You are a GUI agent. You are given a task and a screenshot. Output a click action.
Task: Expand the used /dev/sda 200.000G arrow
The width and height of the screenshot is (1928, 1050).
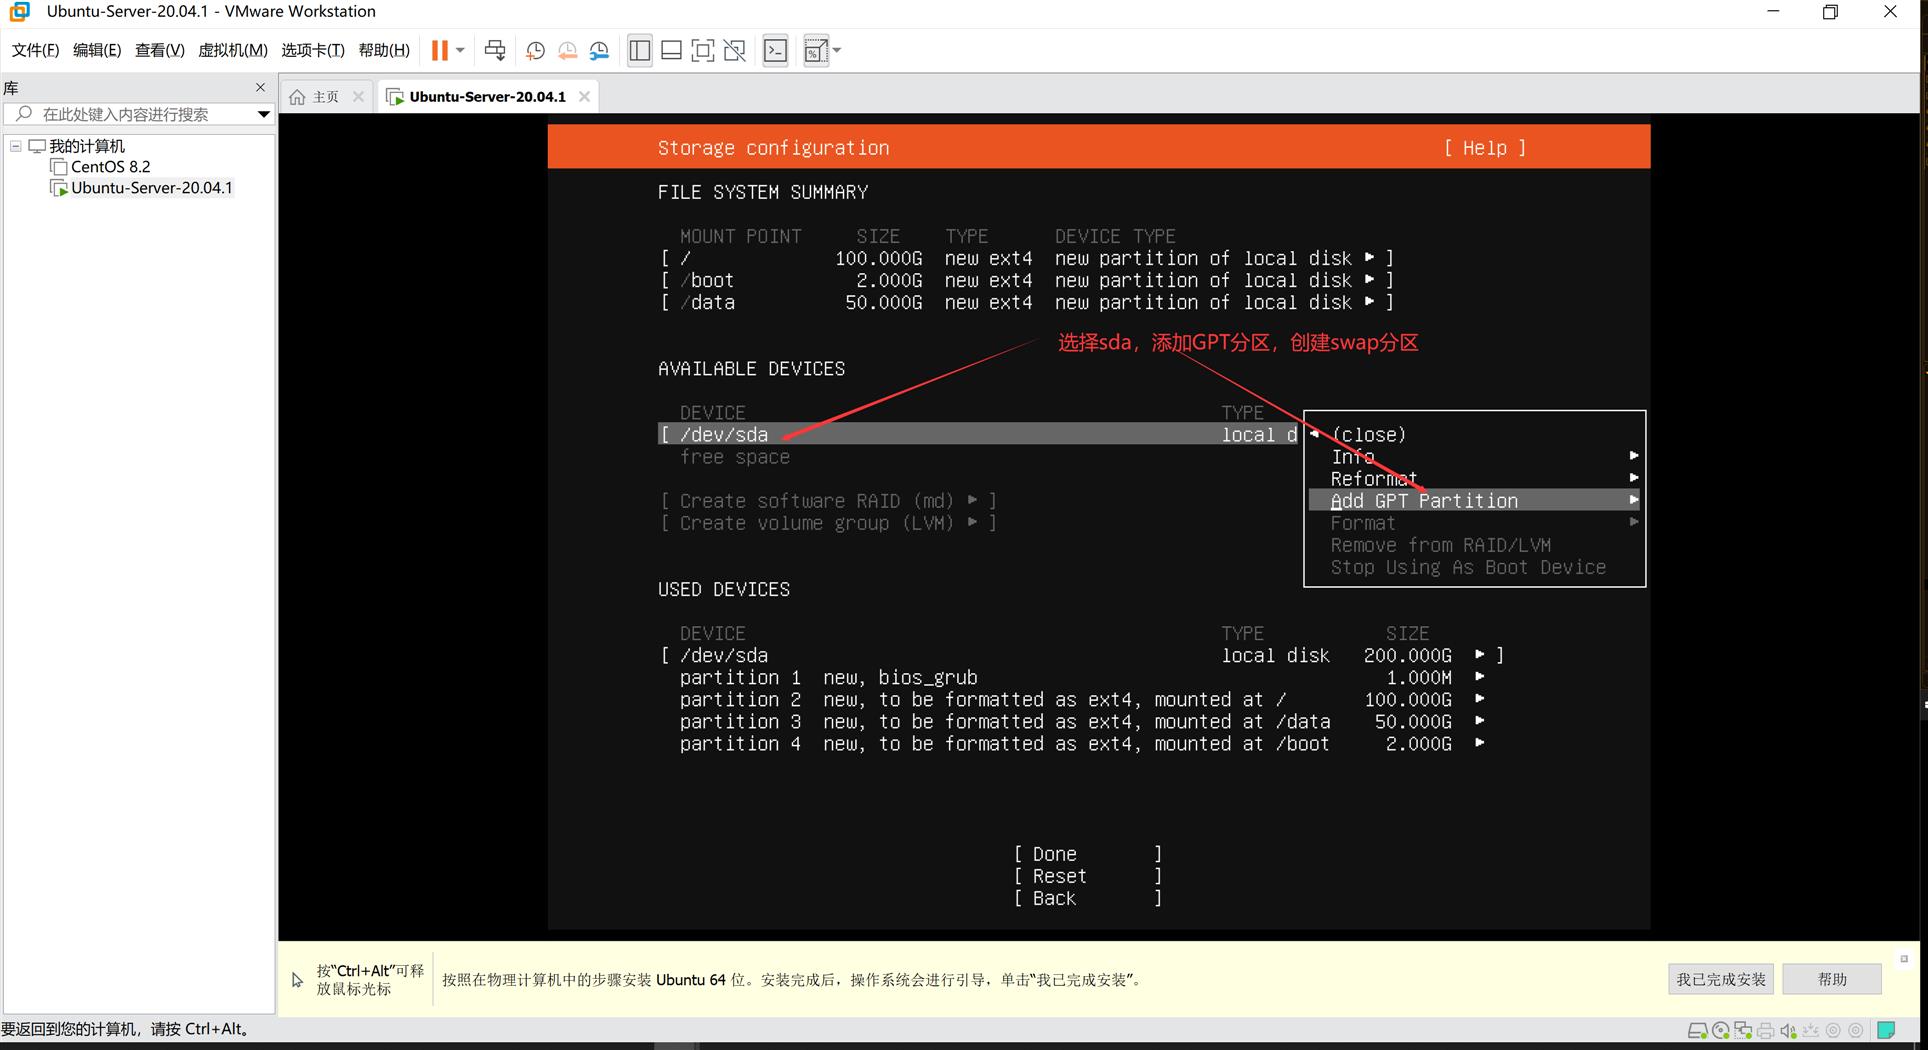click(1480, 654)
